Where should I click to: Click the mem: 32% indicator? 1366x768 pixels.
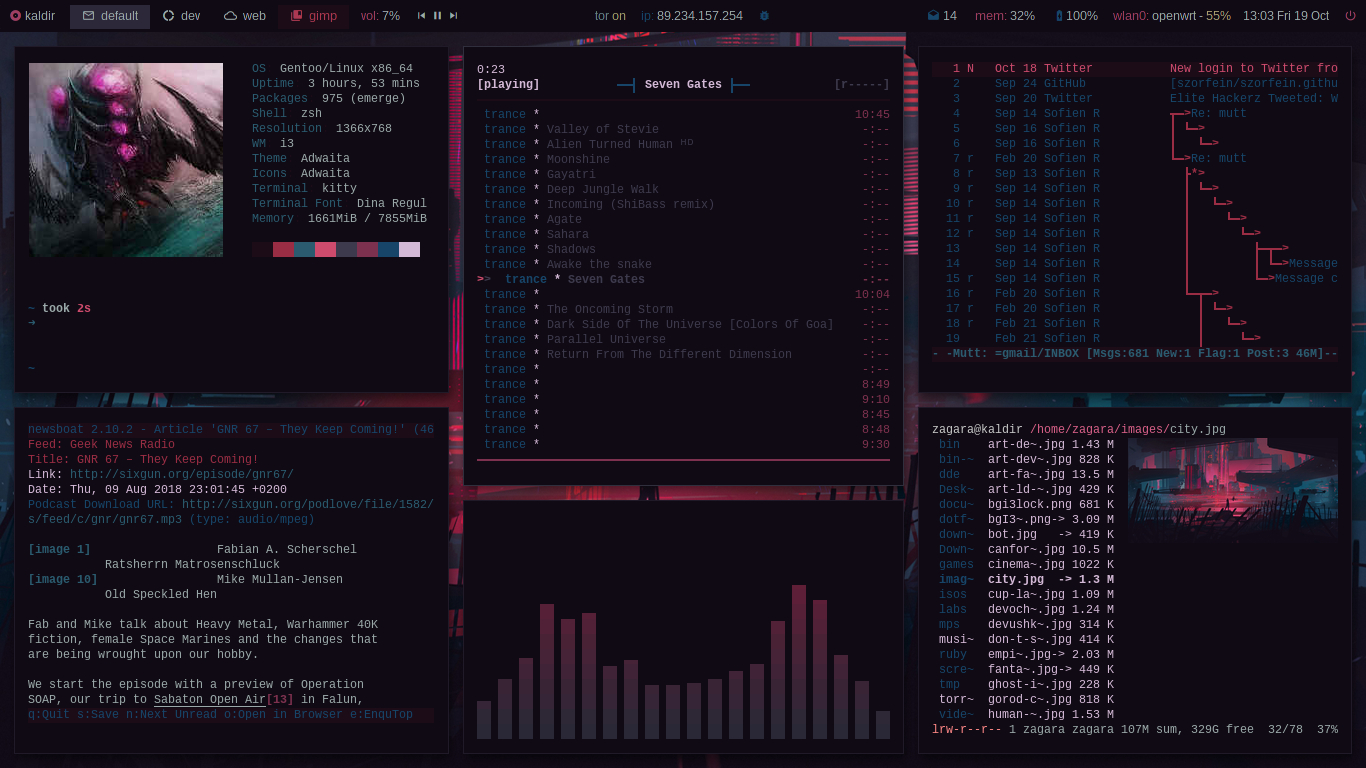[1005, 16]
